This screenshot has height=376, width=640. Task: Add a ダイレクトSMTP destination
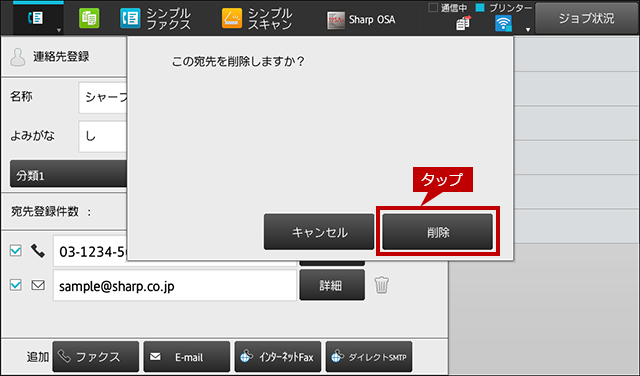tap(369, 357)
